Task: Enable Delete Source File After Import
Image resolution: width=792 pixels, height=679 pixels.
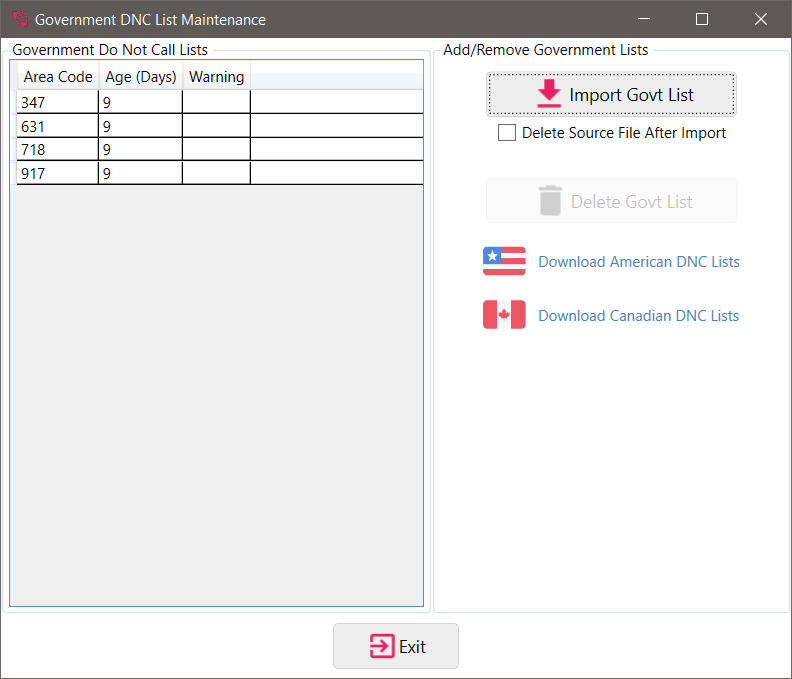Action: click(x=507, y=133)
